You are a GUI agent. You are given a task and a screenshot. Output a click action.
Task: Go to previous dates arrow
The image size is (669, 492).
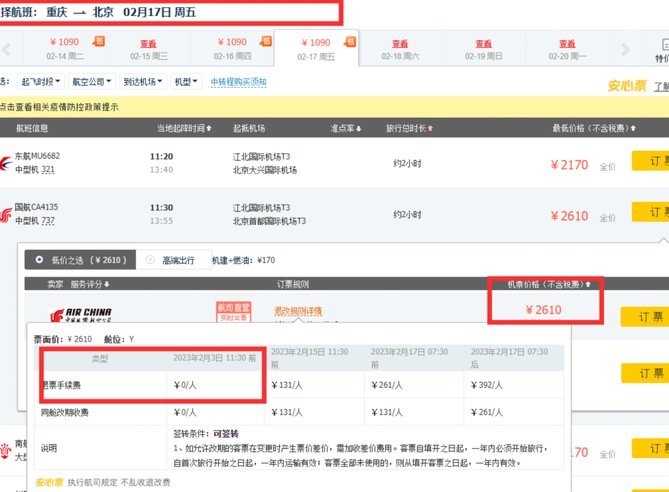pyautogui.click(x=6, y=49)
